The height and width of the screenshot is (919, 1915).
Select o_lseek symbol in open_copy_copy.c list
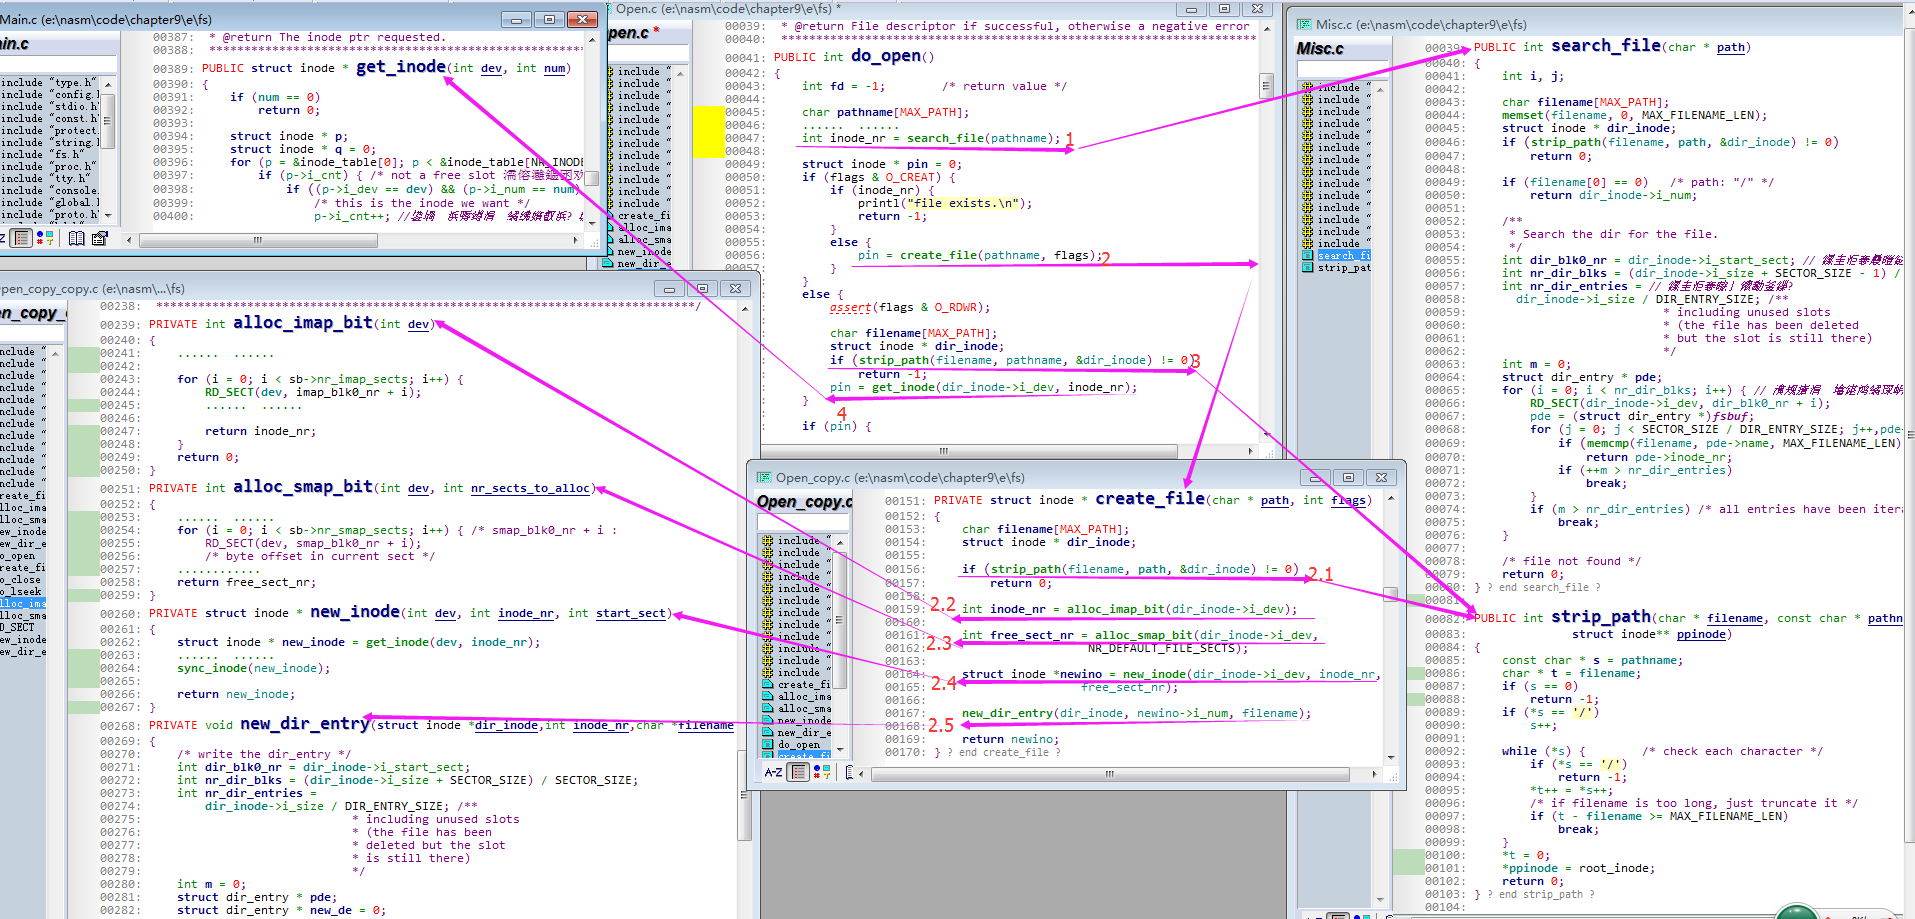click(22, 592)
